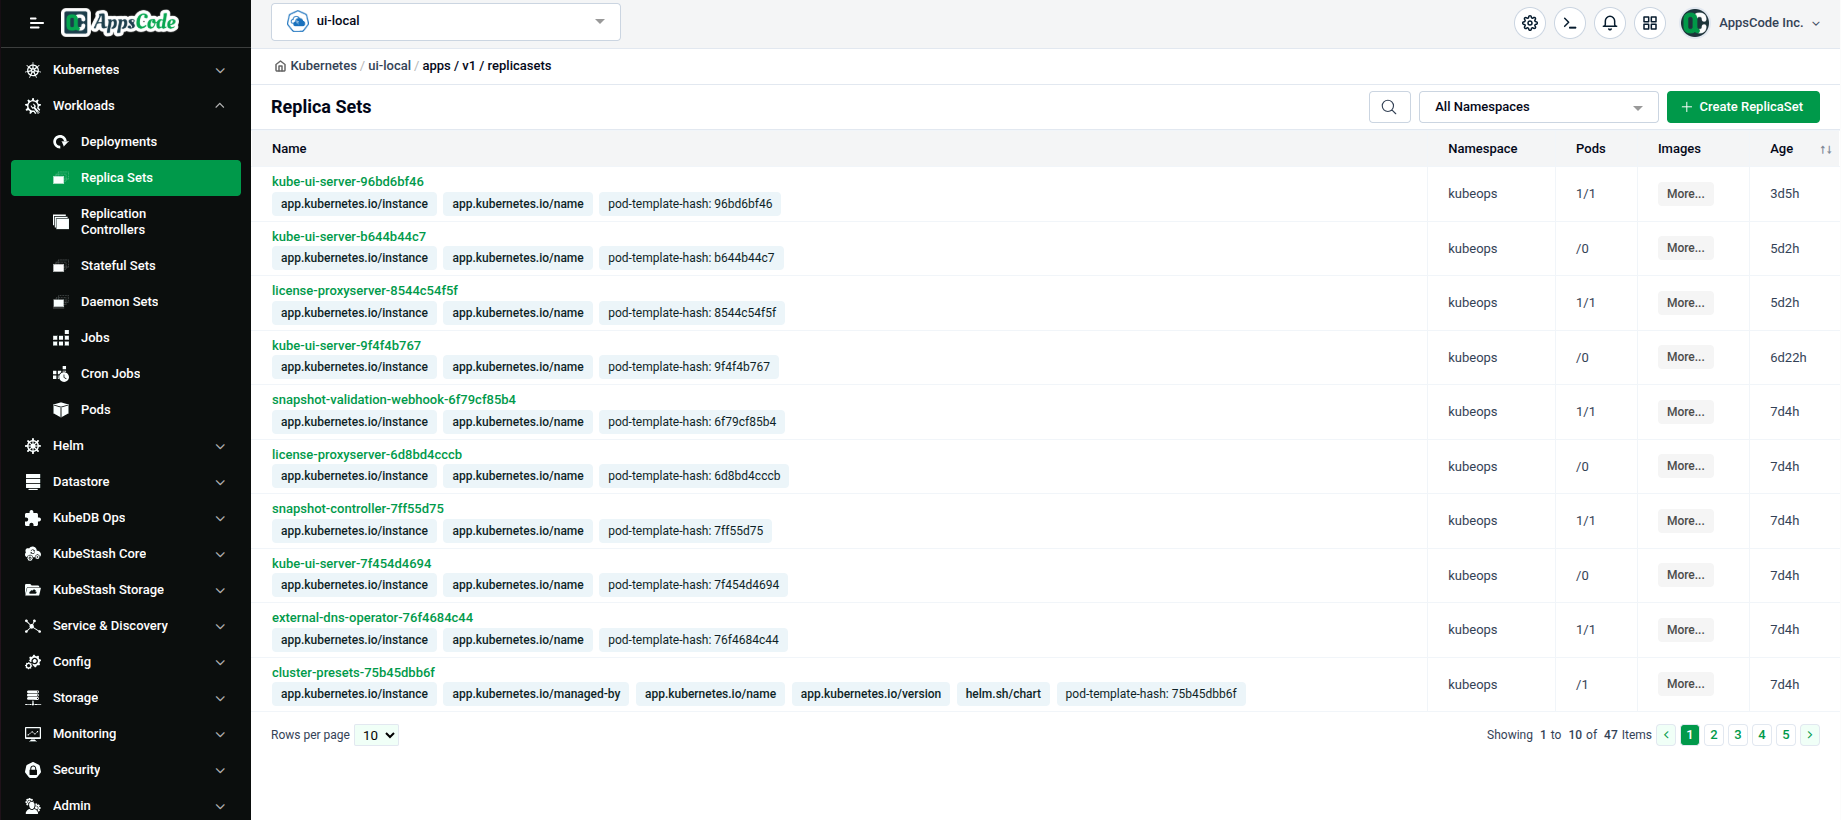Go to the previous page arrow

pos(1666,735)
